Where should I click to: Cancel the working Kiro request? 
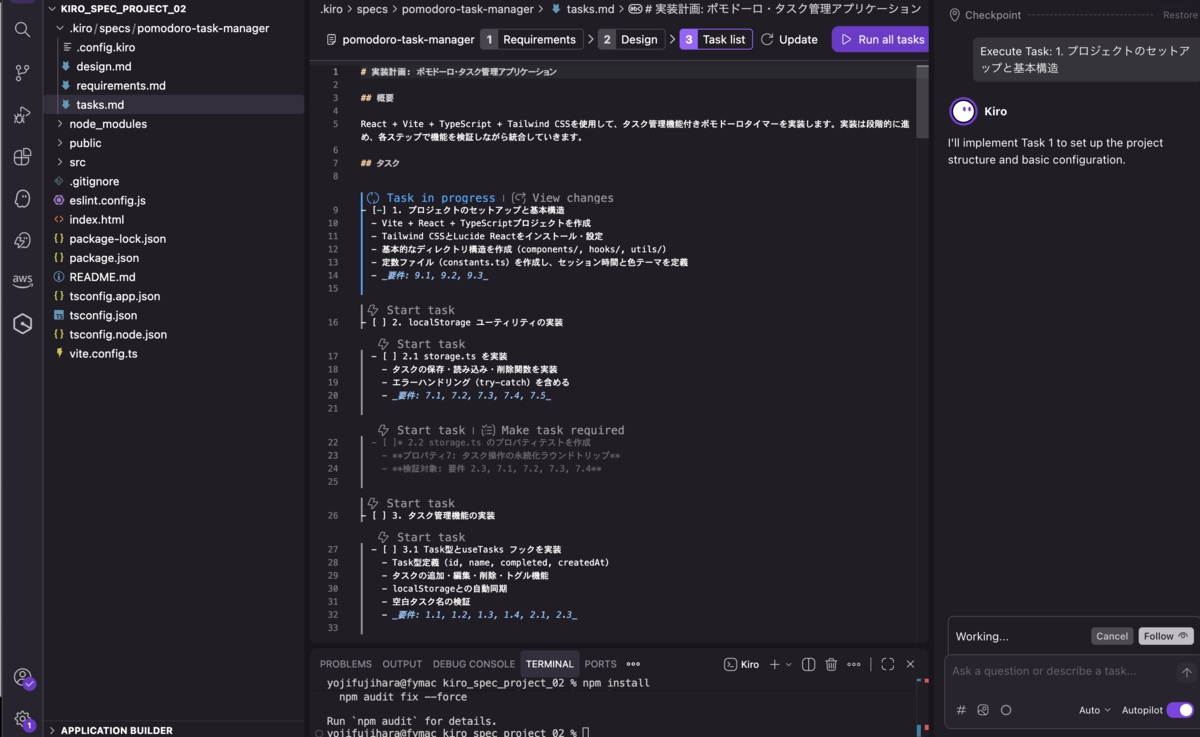tap(1112, 636)
